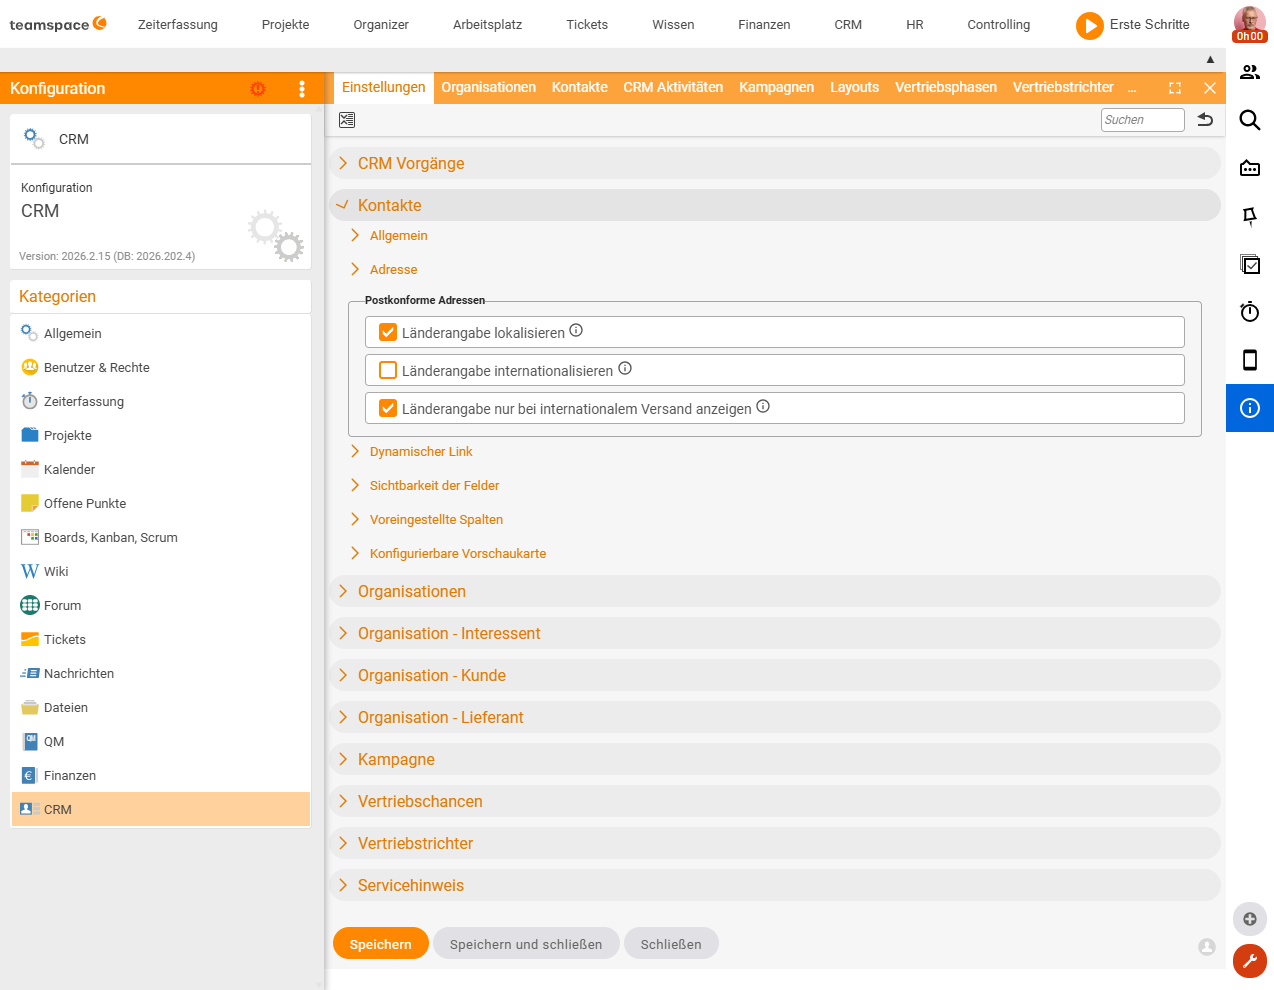The height and width of the screenshot is (990, 1274).
Task: Click the stopwatch icon in right sidebar
Action: pyautogui.click(x=1250, y=312)
